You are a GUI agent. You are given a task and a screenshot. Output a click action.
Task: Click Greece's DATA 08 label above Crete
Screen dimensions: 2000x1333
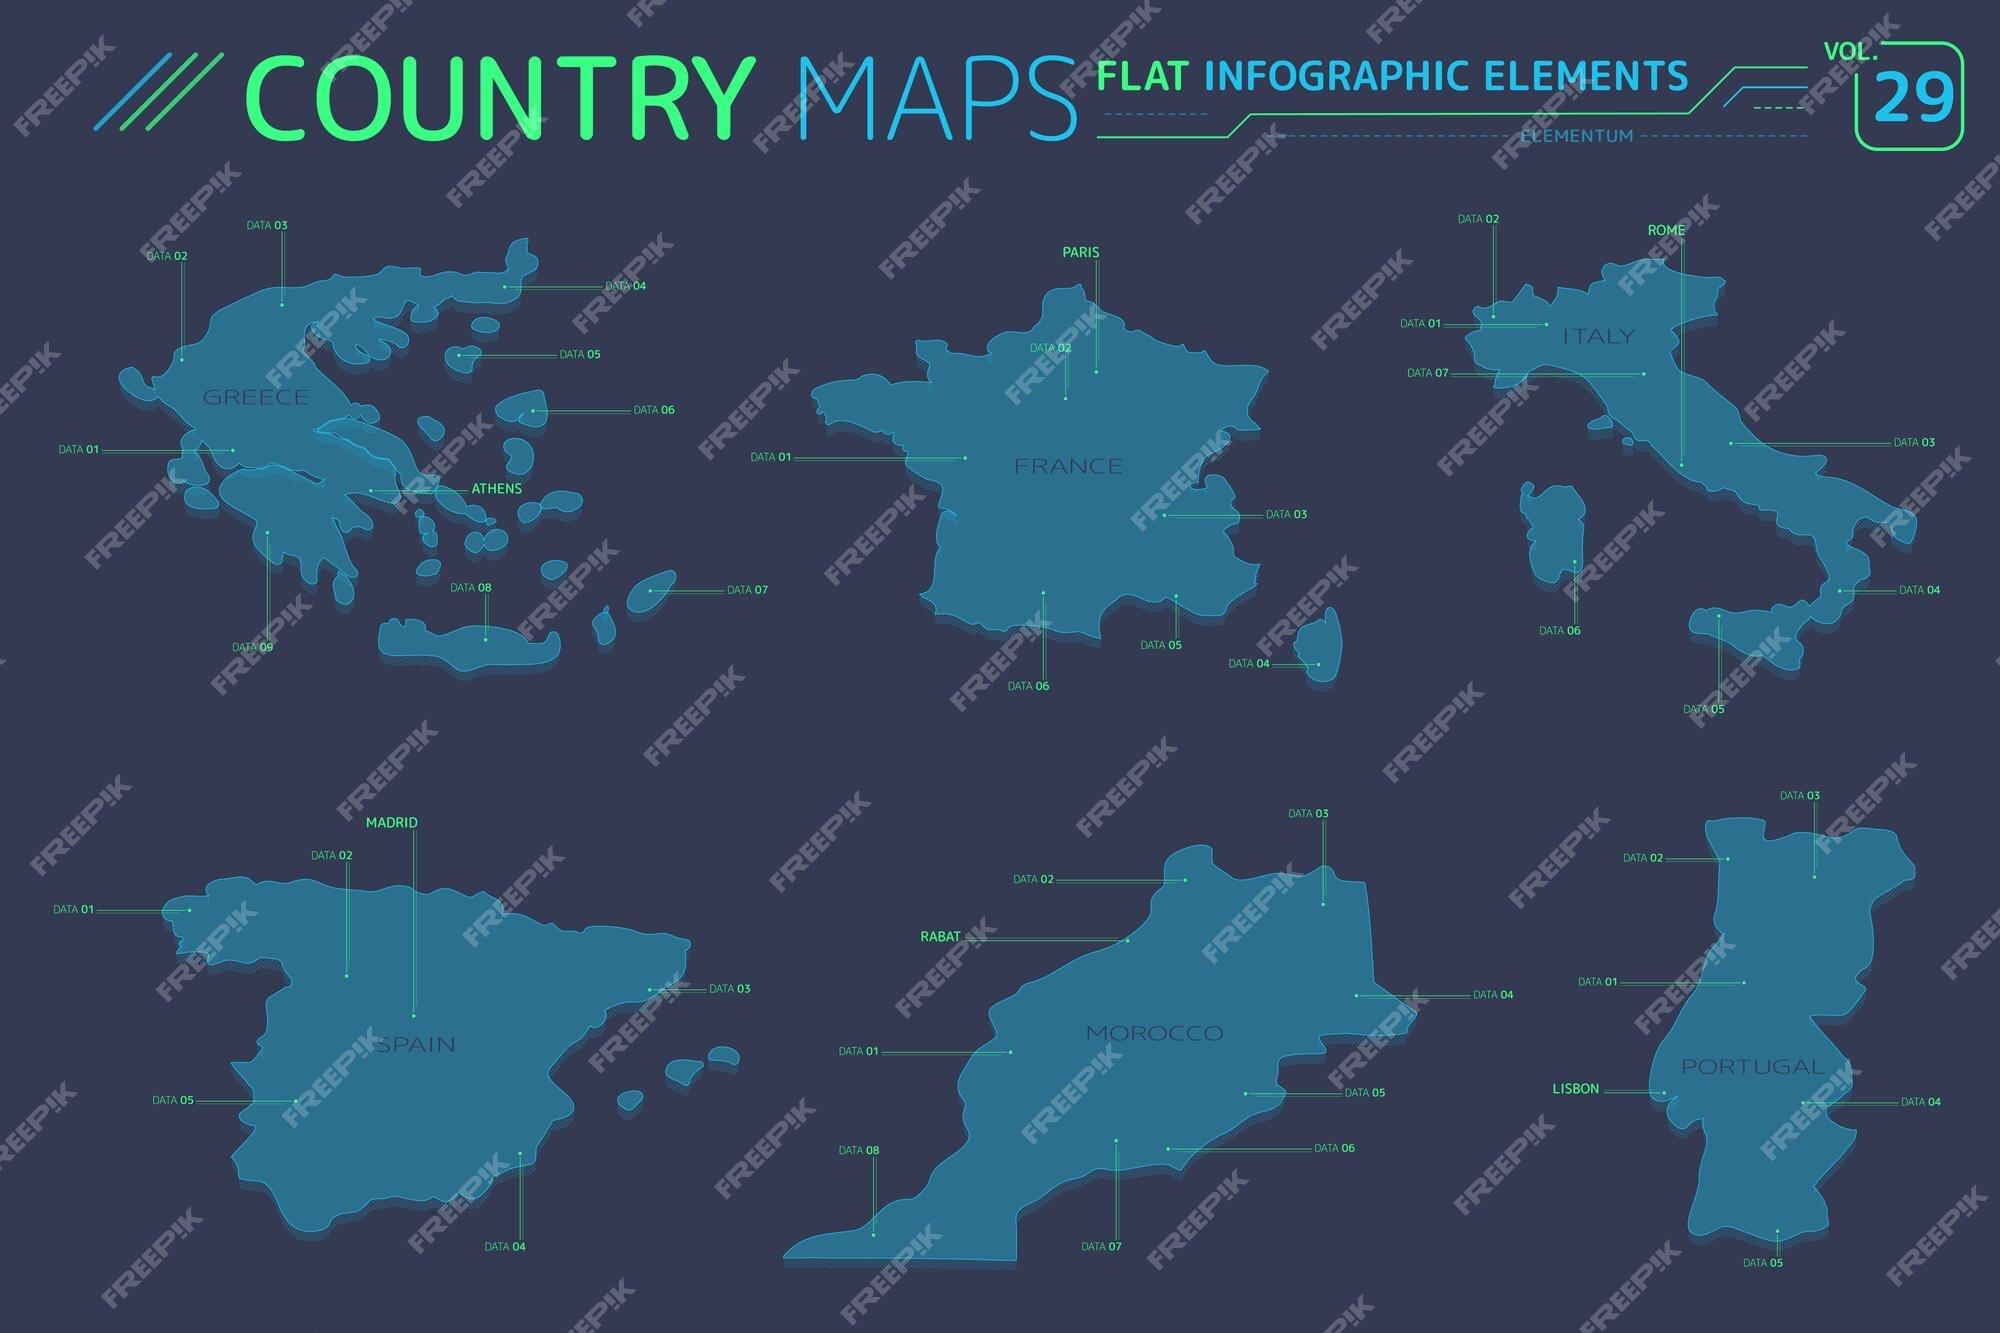coord(471,588)
